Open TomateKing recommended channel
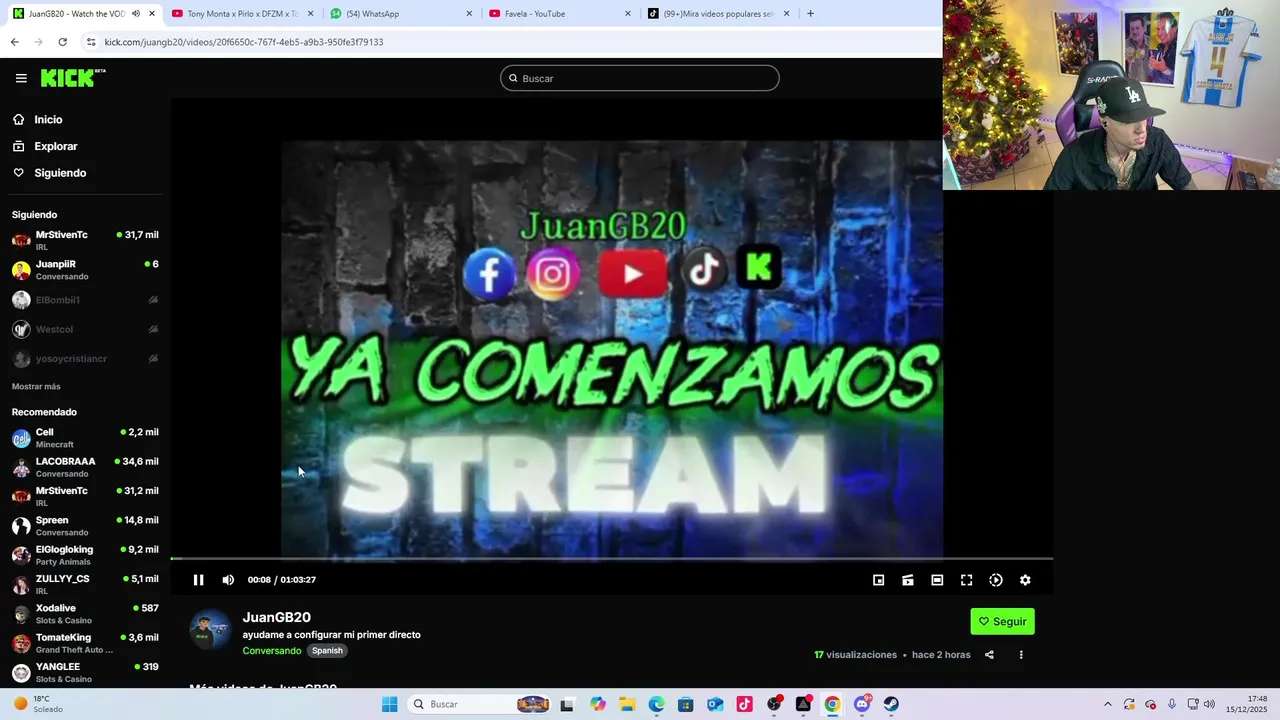The height and width of the screenshot is (720, 1280). pyautogui.click(x=85, y=643)
